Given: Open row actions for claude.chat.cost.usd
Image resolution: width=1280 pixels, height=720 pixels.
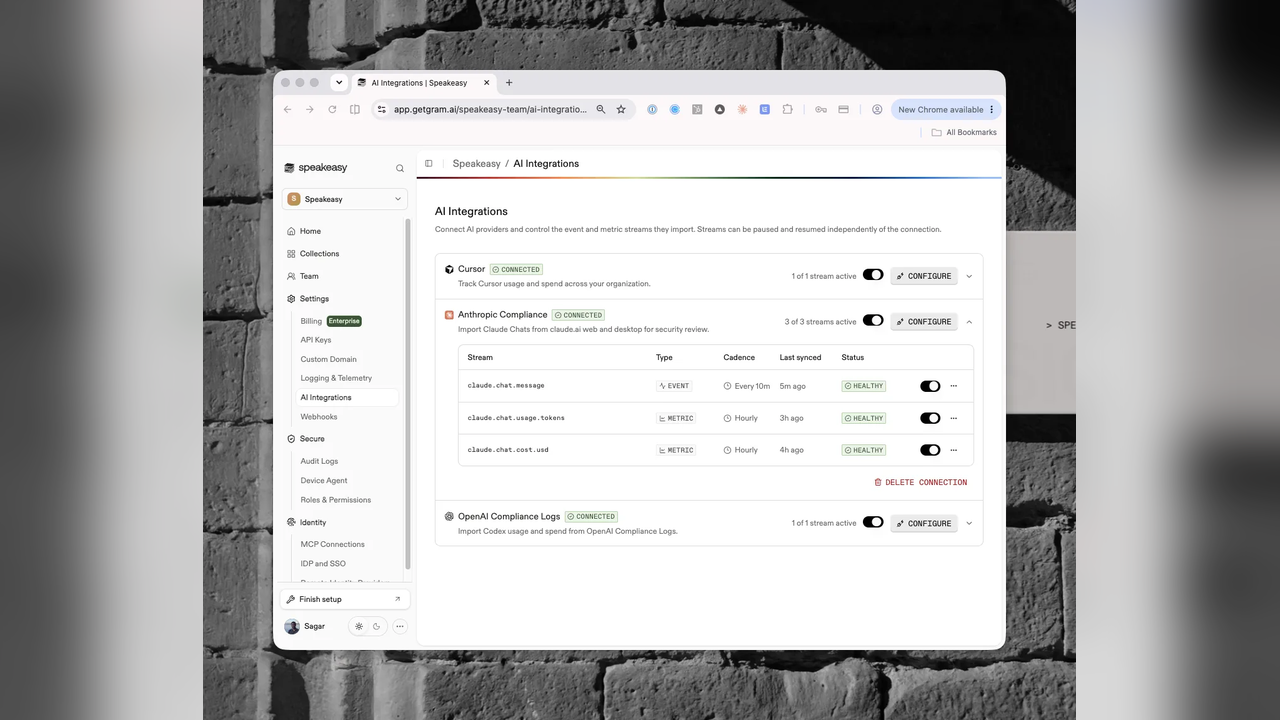Looking at the screenshot, I should [953, 450].
